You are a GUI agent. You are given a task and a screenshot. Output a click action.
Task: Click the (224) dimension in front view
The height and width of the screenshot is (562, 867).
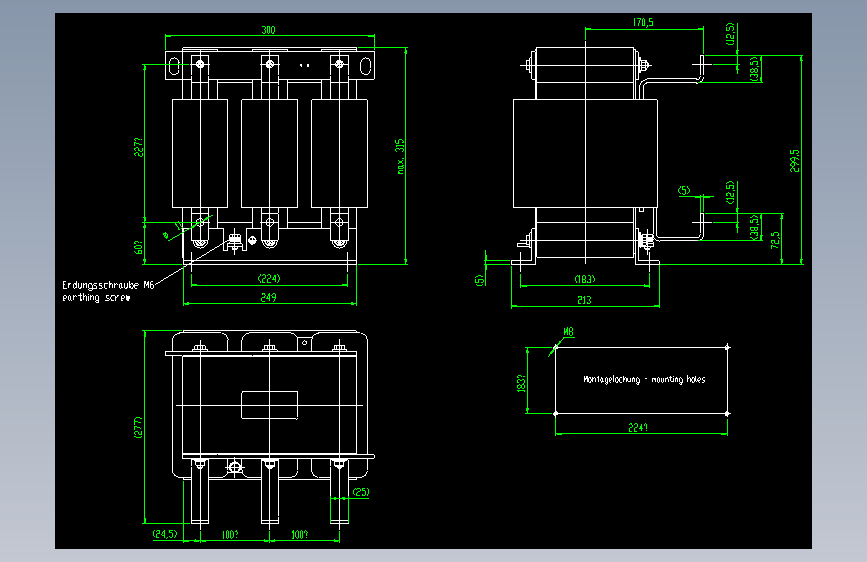point(269,278)
